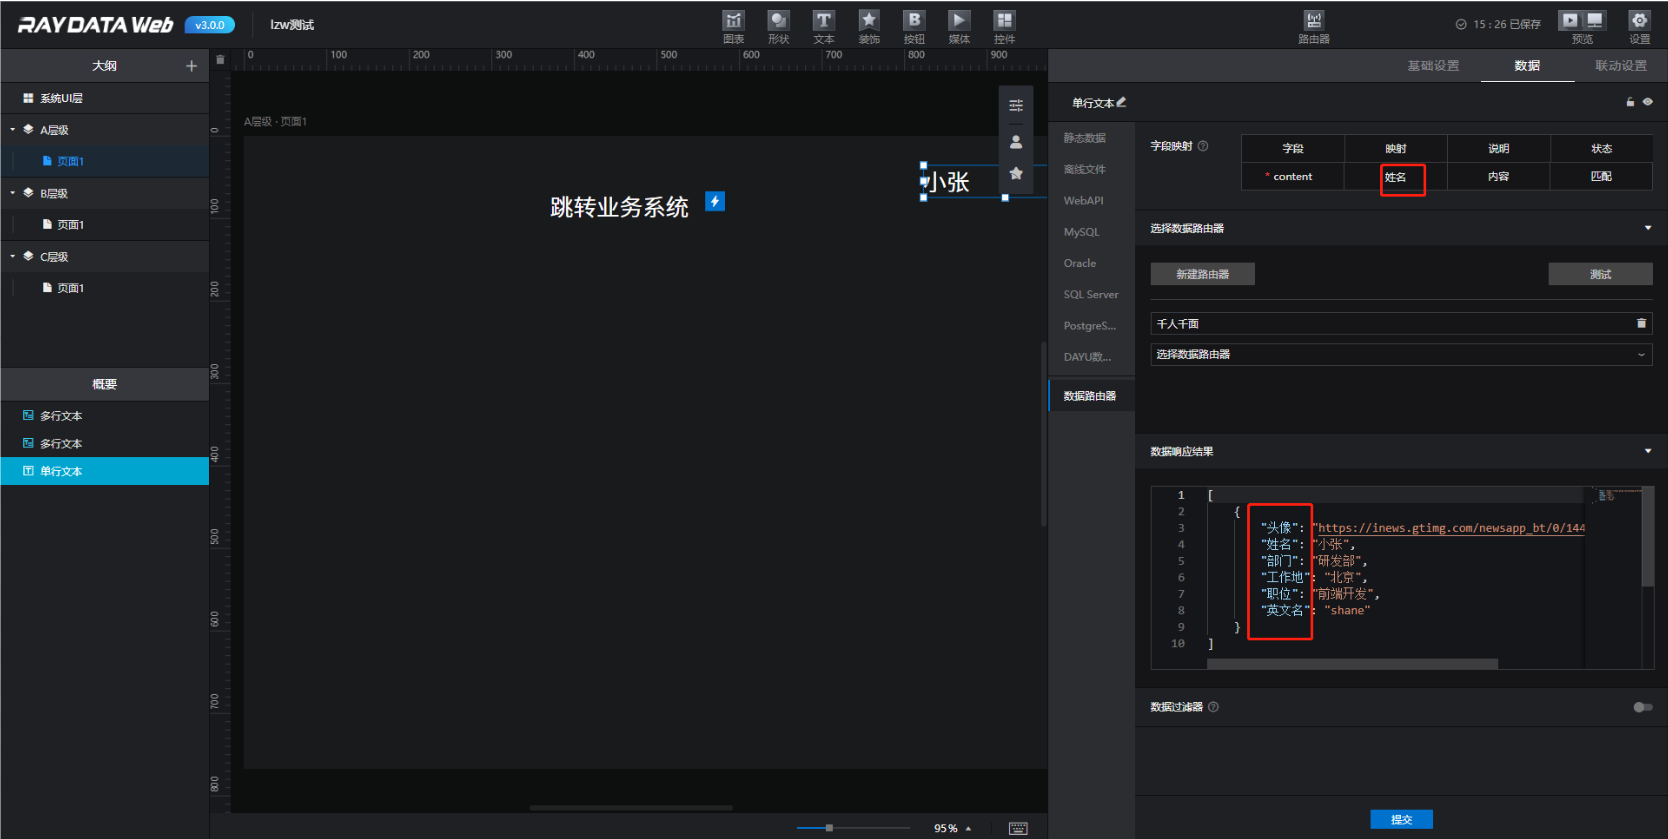Click the blue 提交 submit button

[1401, 819]
